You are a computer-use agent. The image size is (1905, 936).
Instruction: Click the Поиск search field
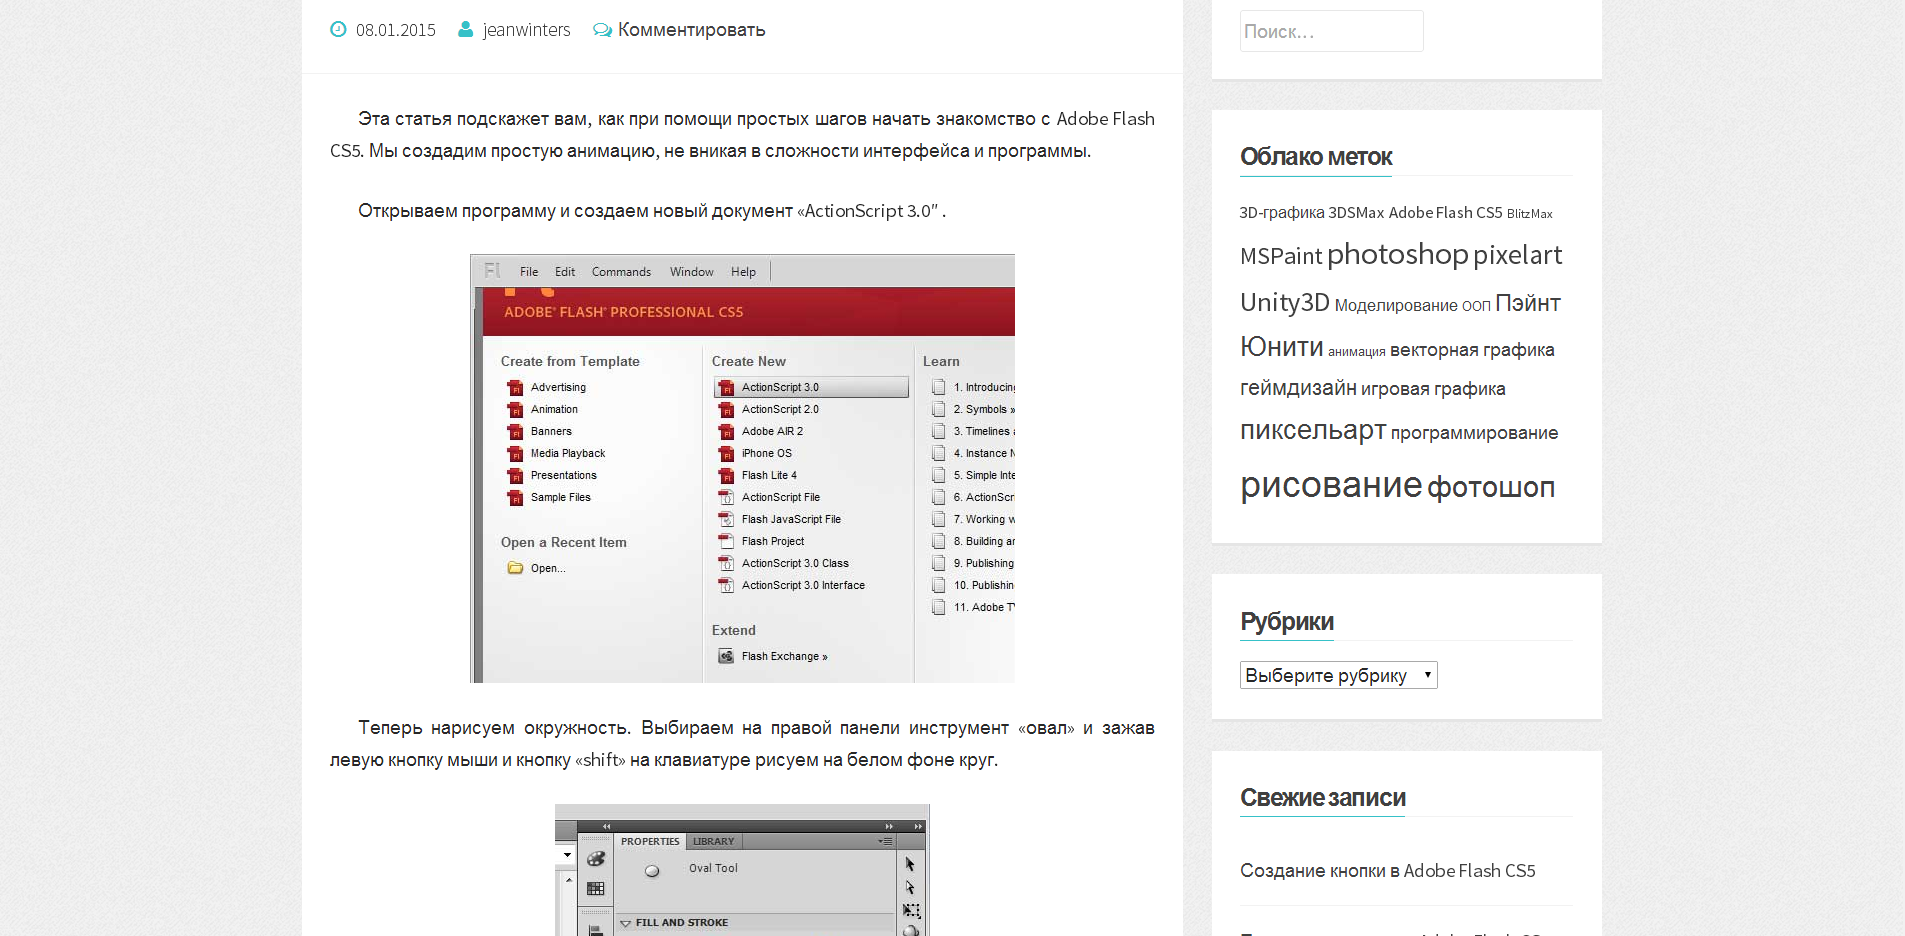[x=1331, y=31]
